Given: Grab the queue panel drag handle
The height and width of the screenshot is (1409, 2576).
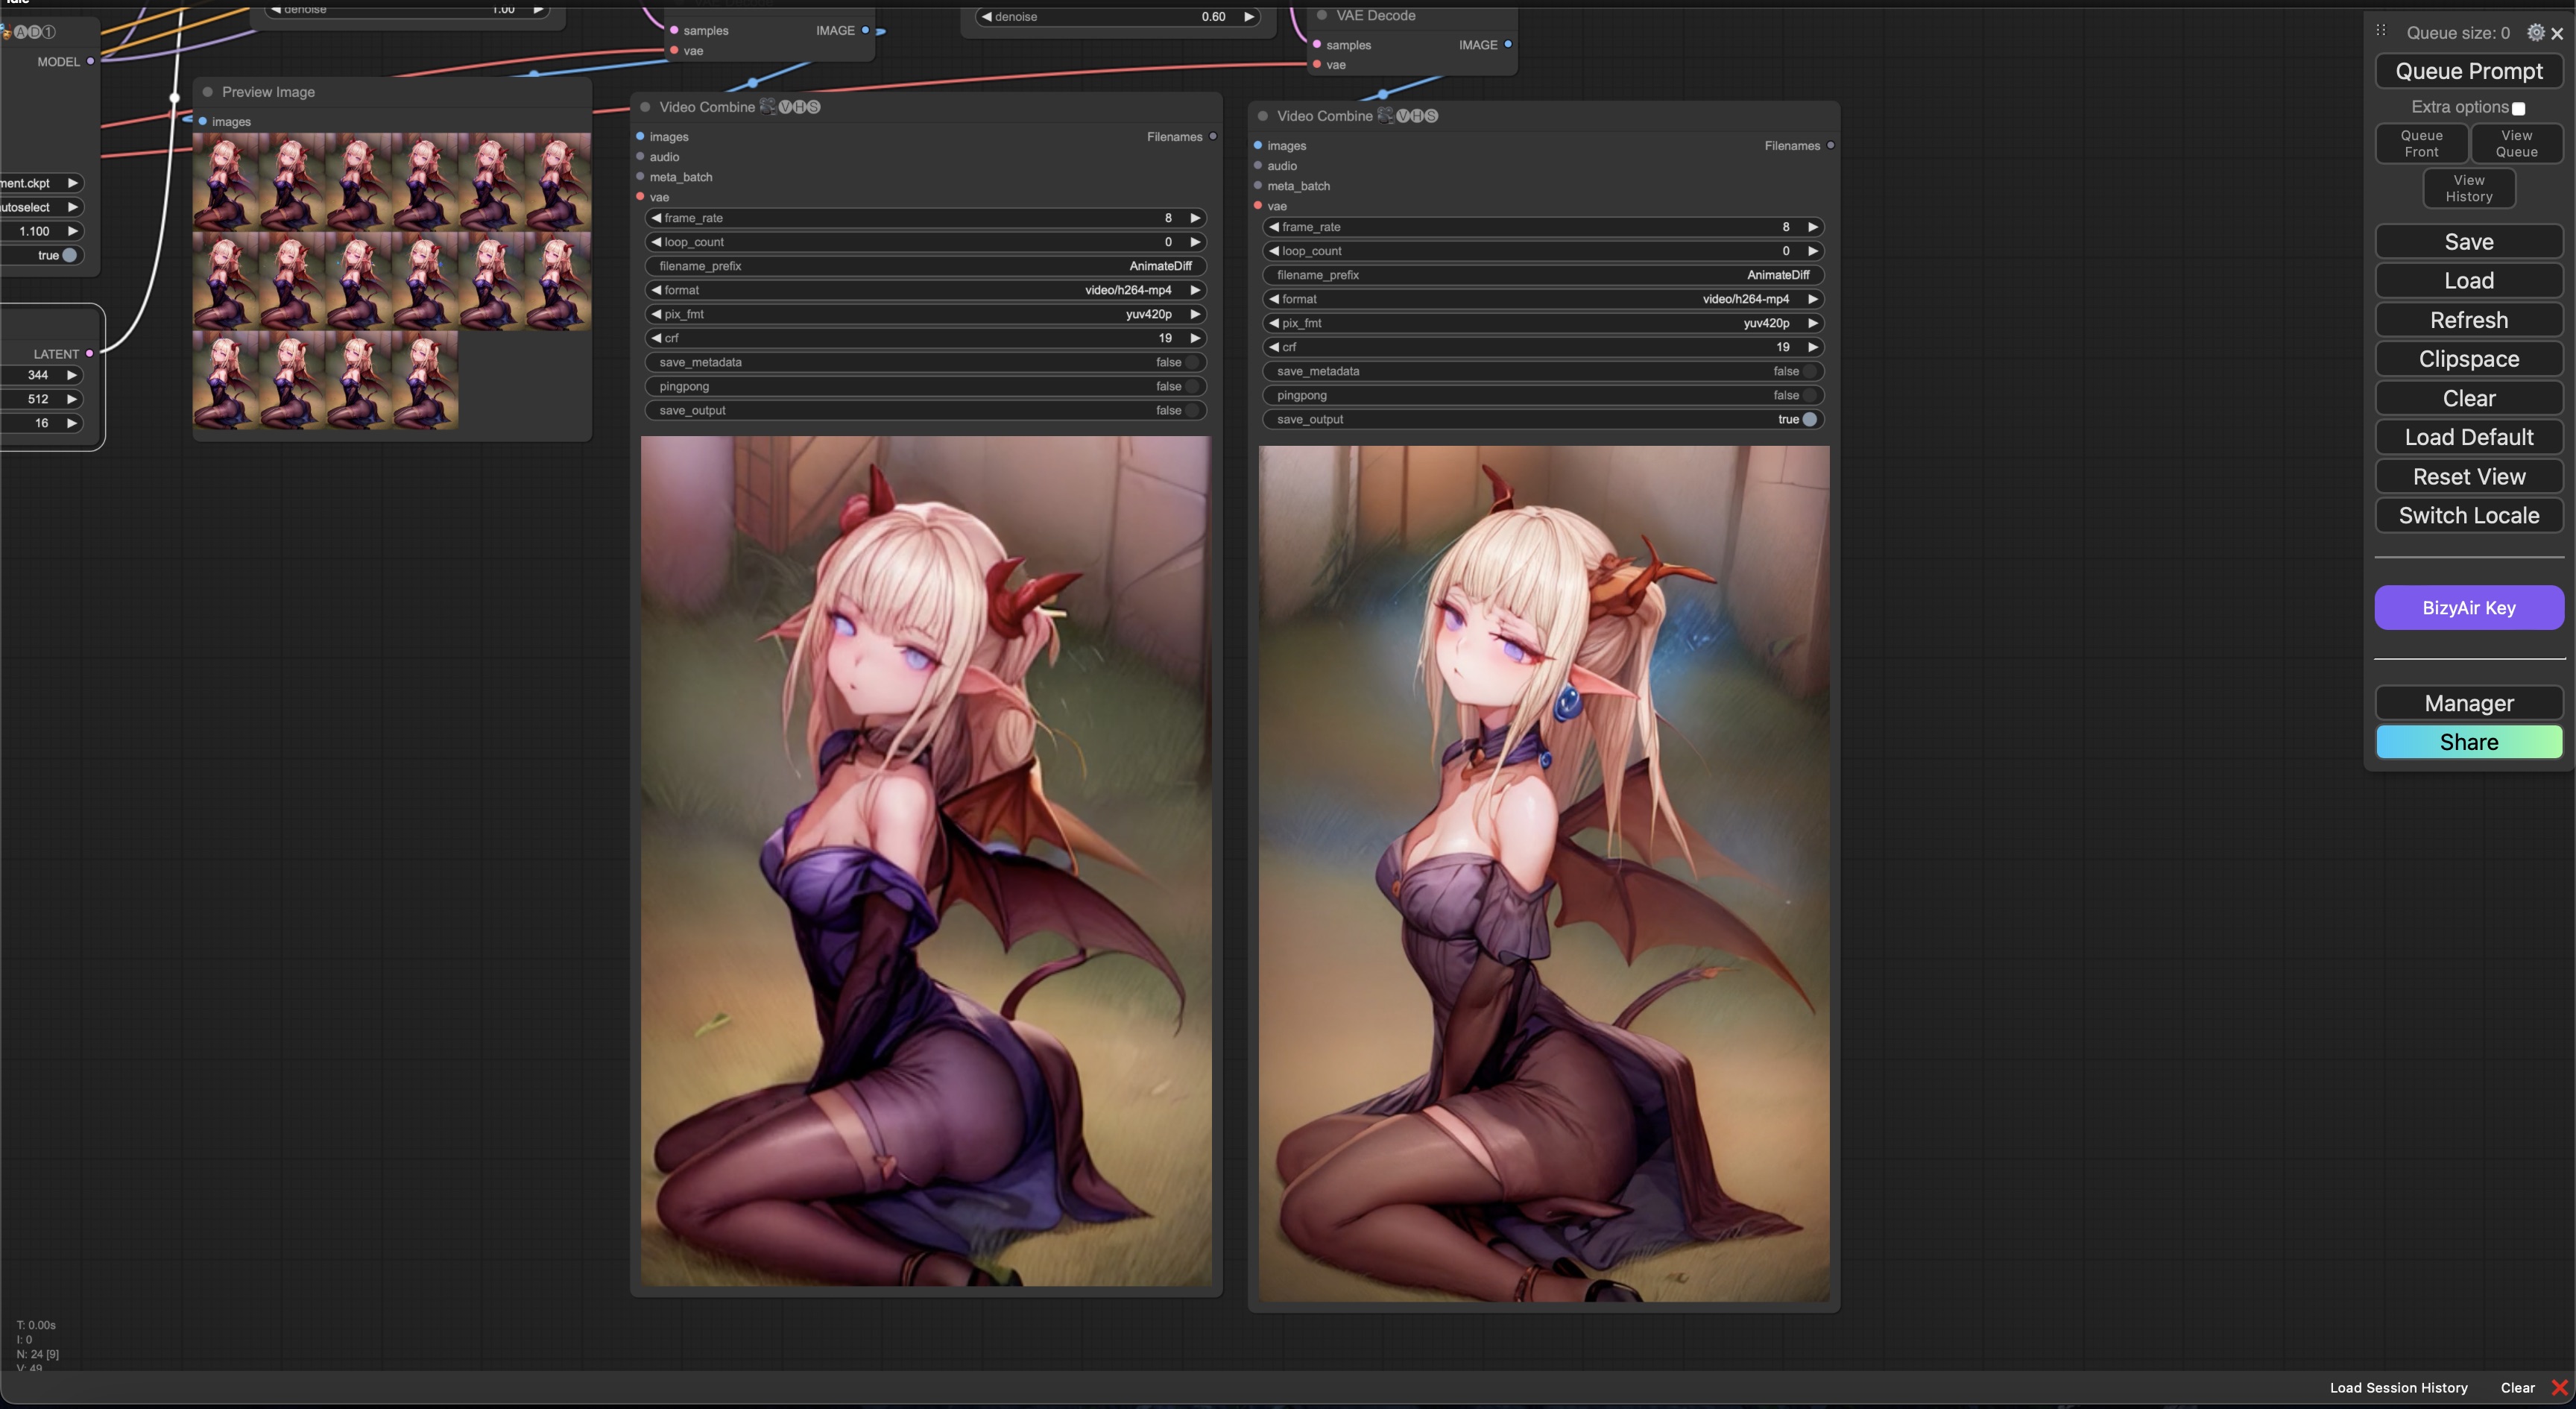Looking at the screenshot, I should point(2381,31).
